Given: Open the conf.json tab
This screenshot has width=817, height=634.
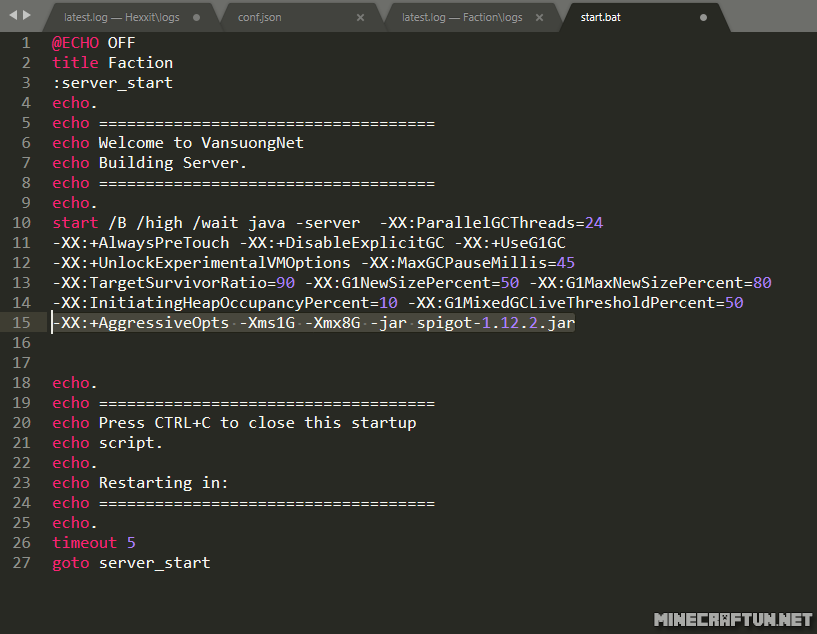Looking at the screenshot, I should [x=261, y=17].
